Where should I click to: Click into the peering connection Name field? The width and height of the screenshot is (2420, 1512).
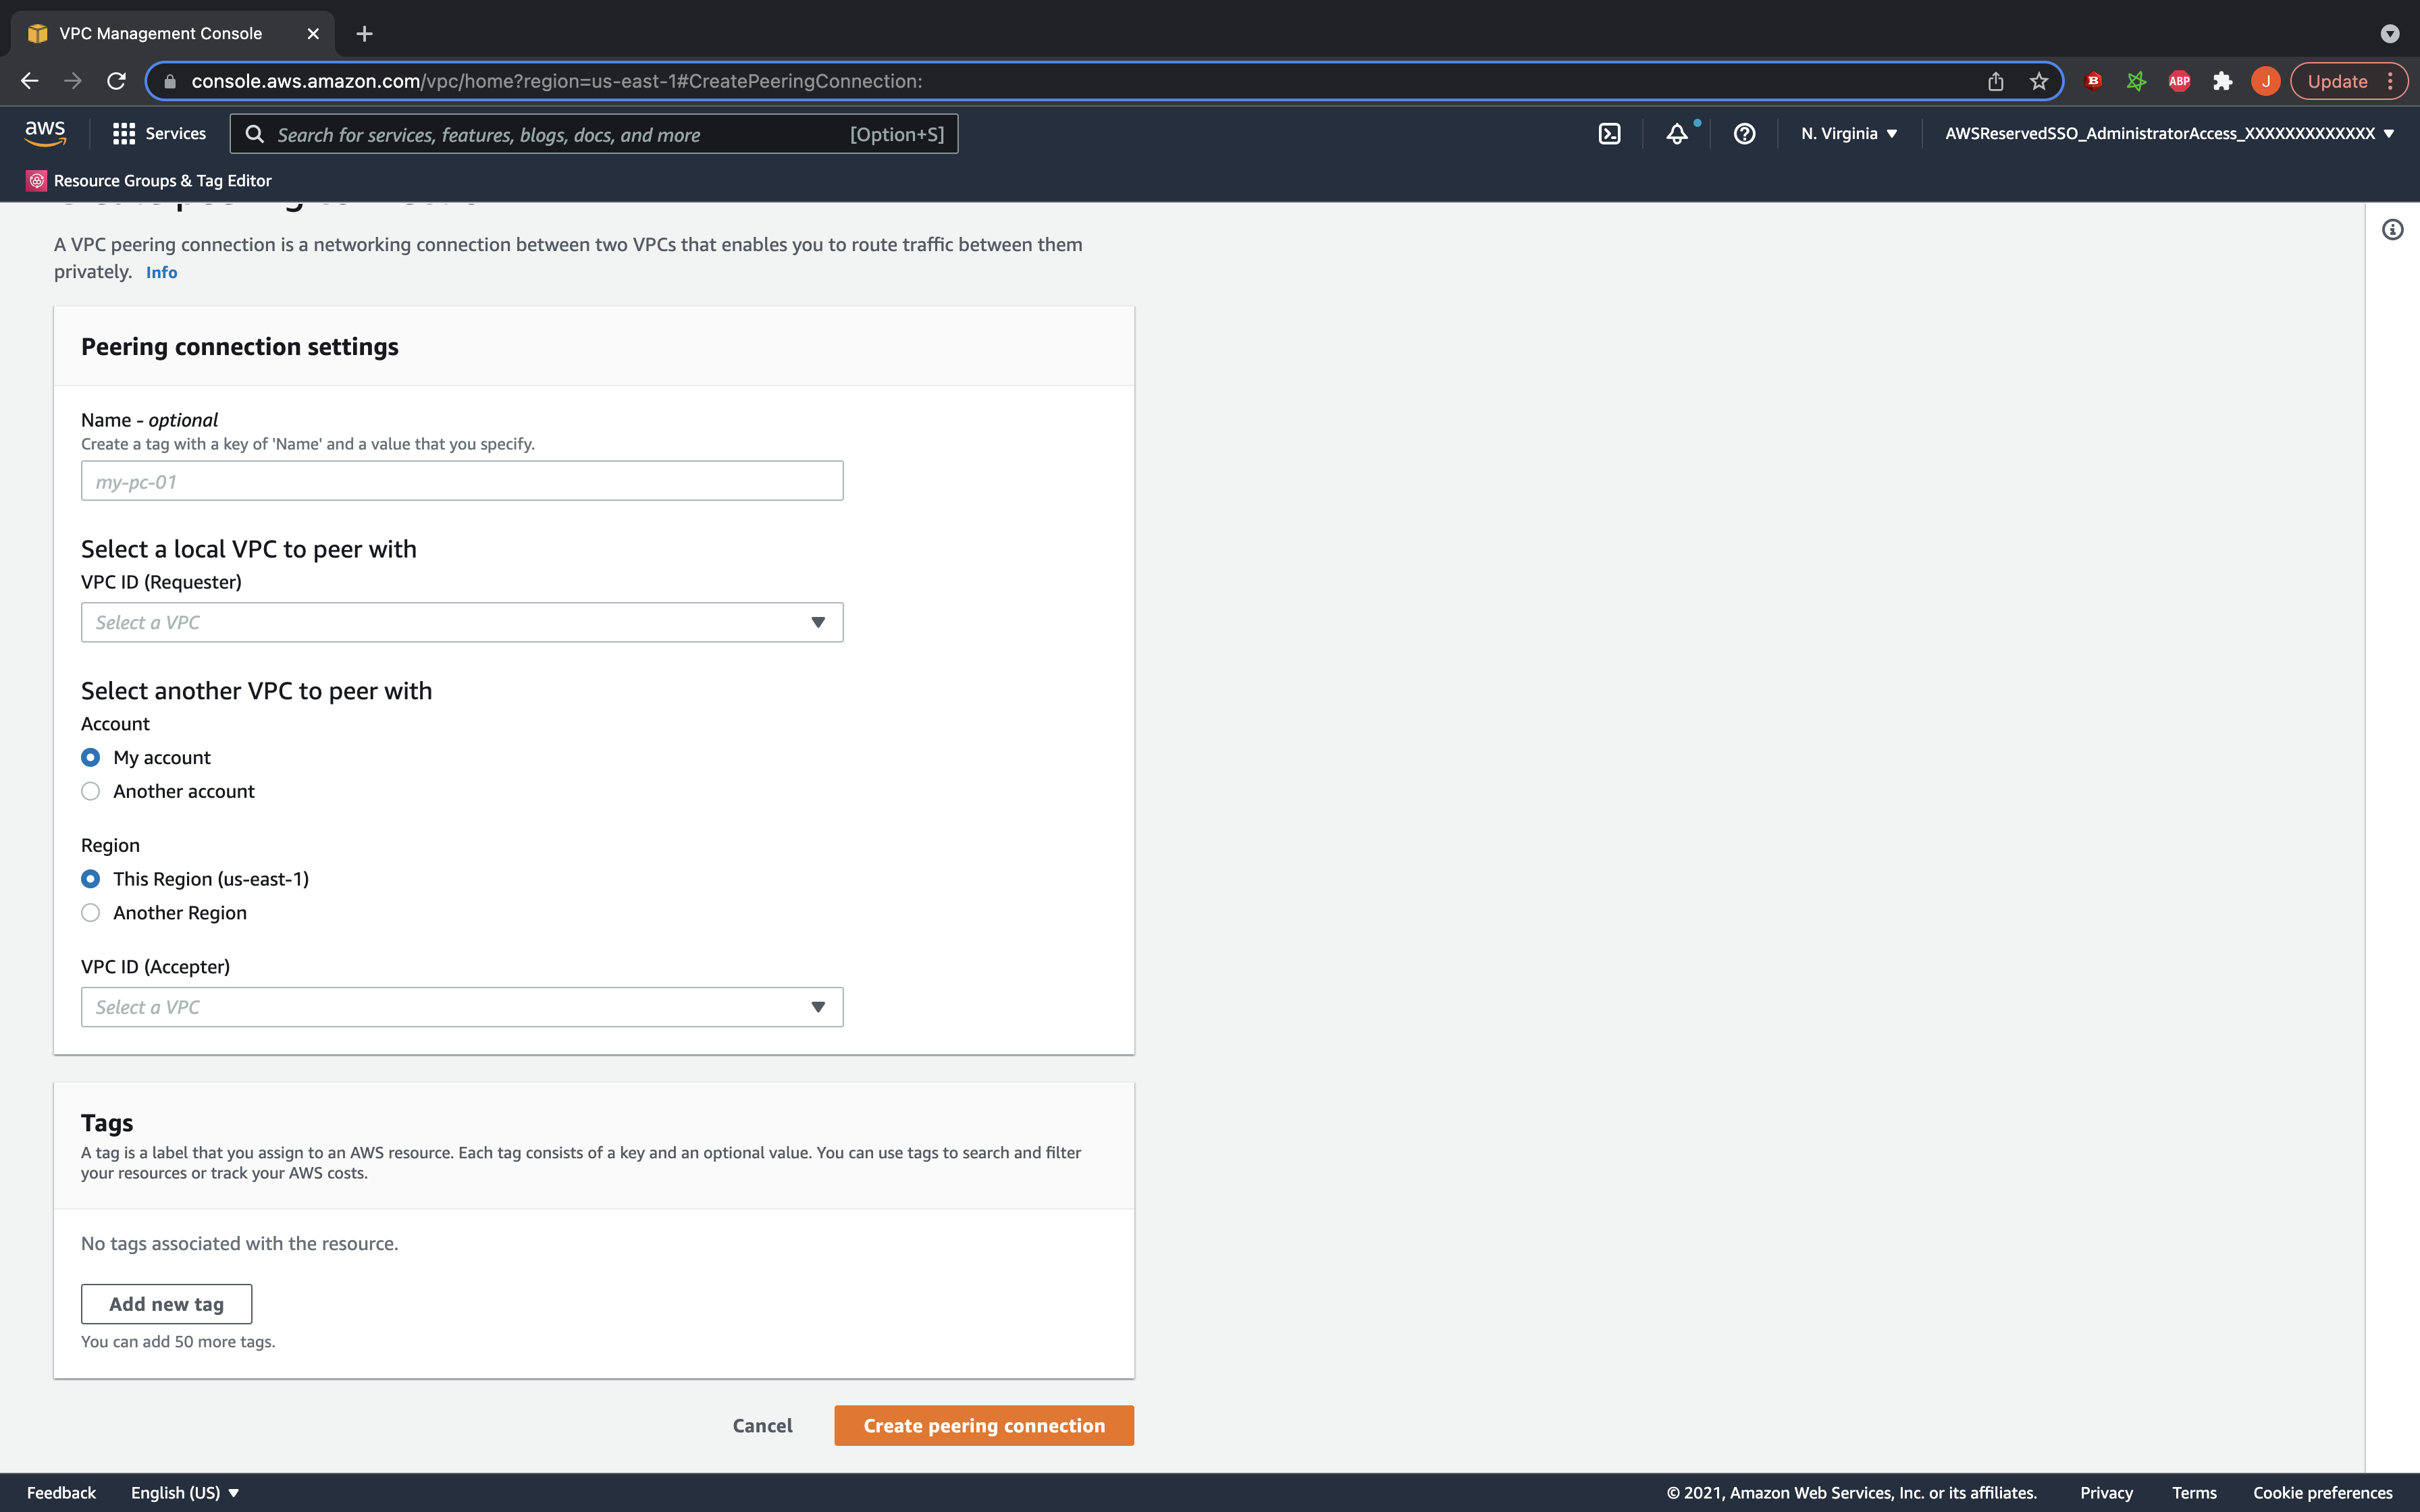tap(462, 481)
